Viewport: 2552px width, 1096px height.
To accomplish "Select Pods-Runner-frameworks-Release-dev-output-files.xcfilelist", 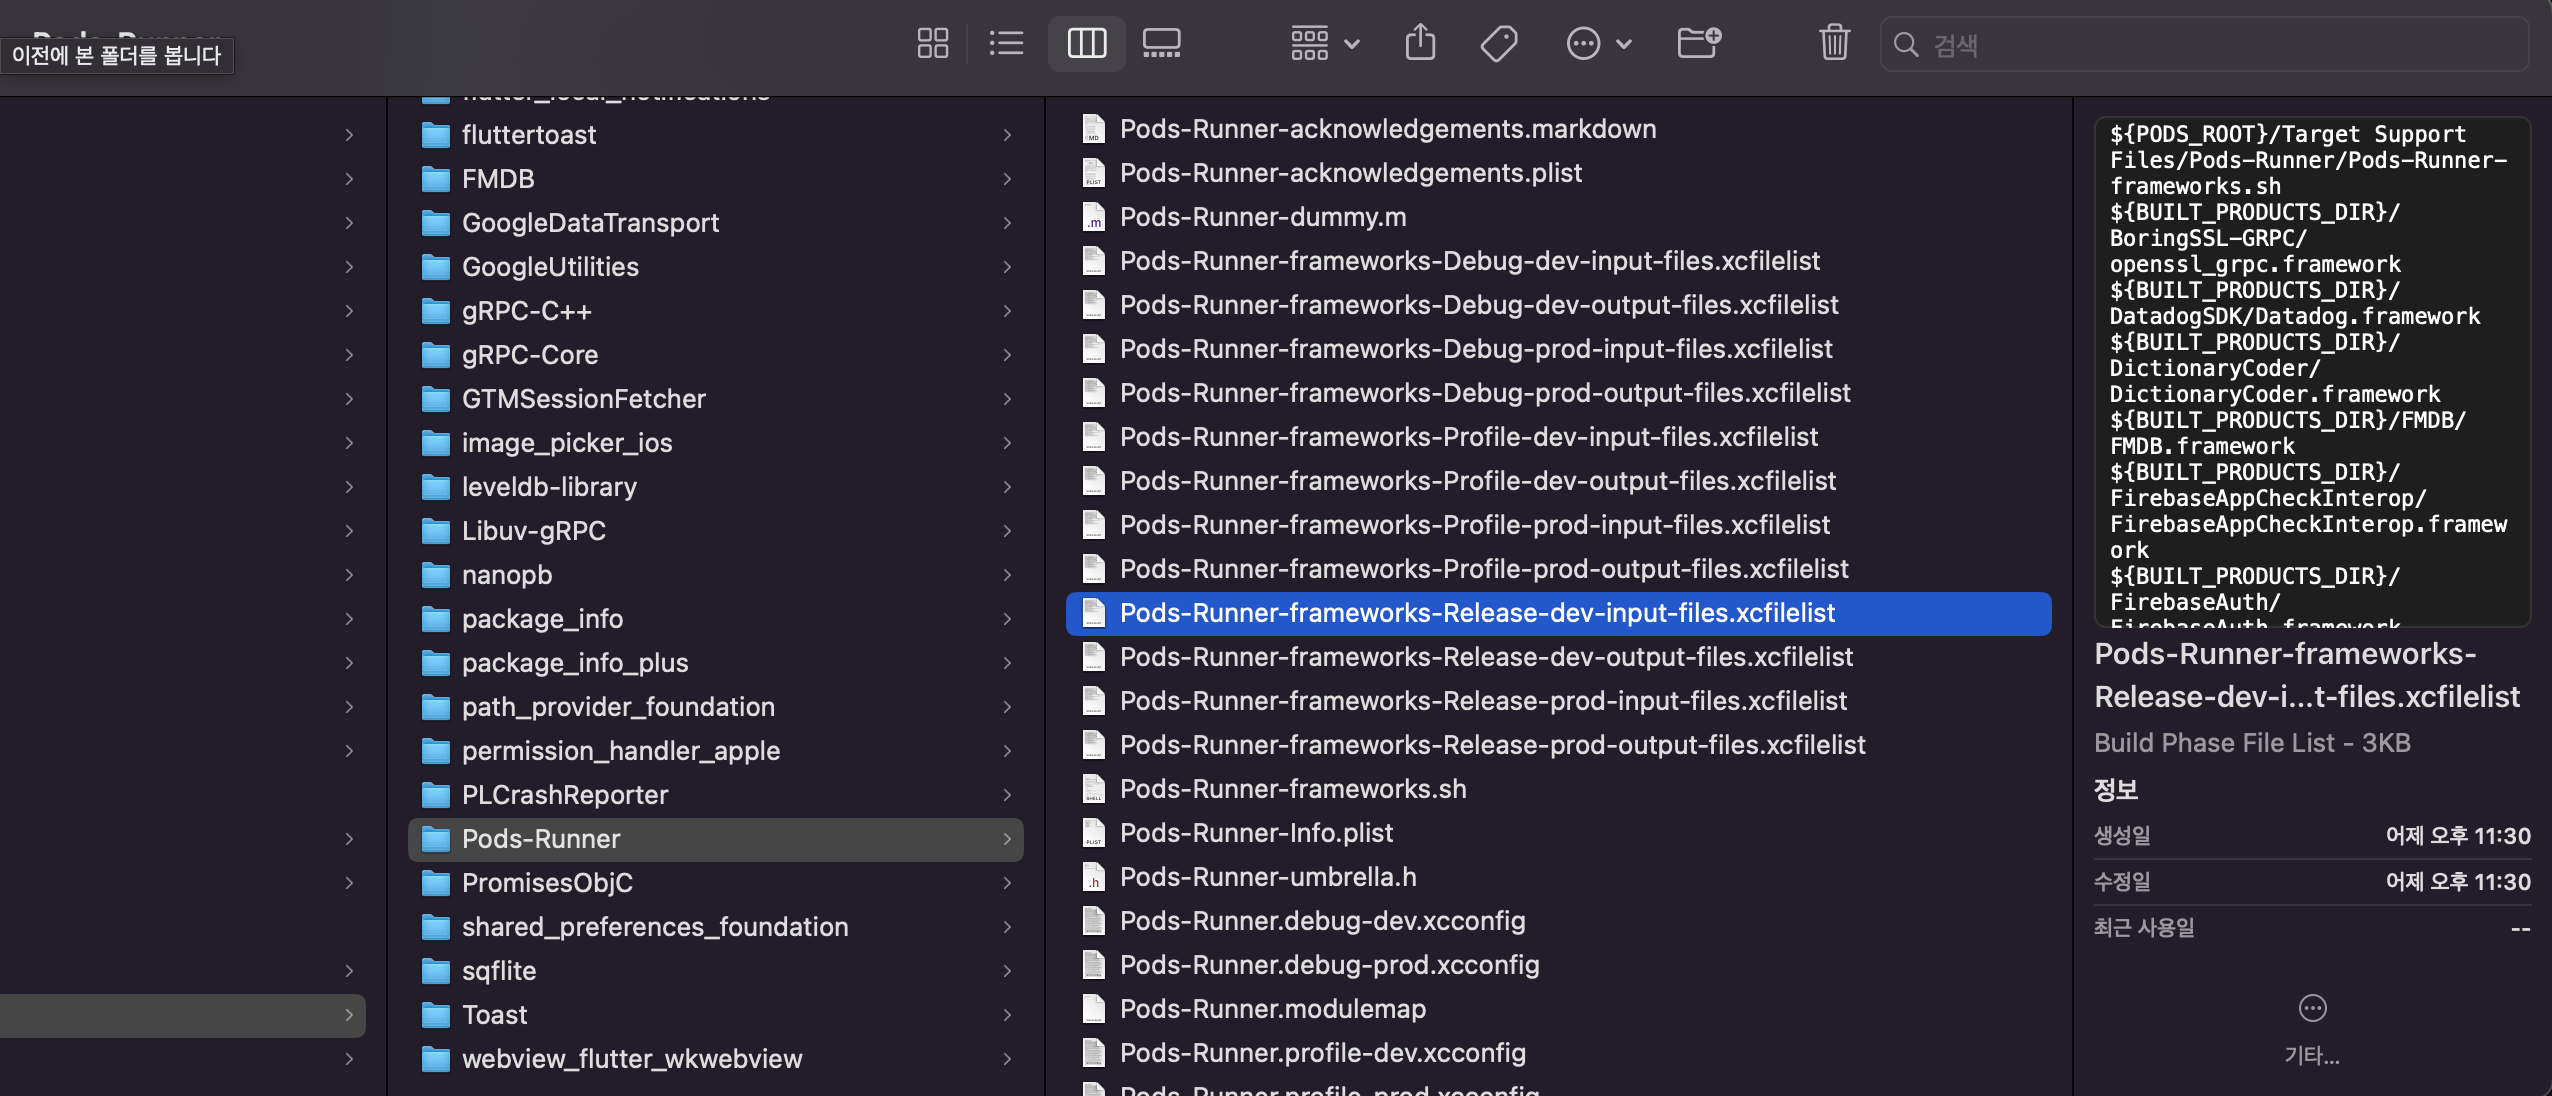I will [x=1558, y=657].
